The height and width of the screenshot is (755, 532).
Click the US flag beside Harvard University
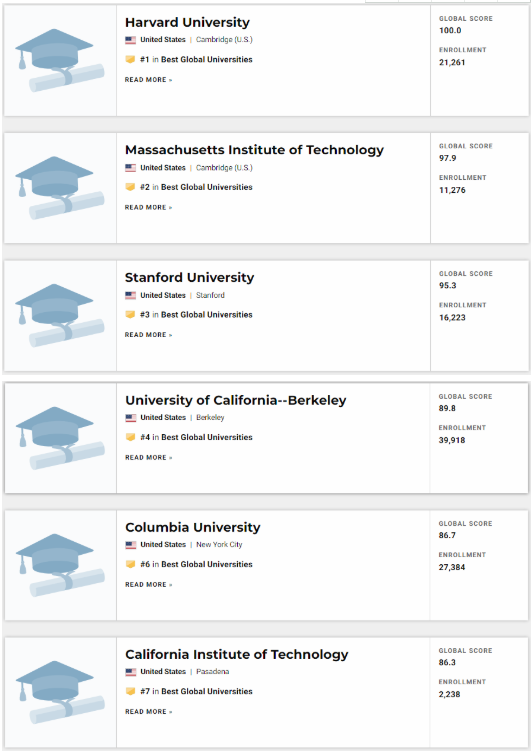coord(130,40)
